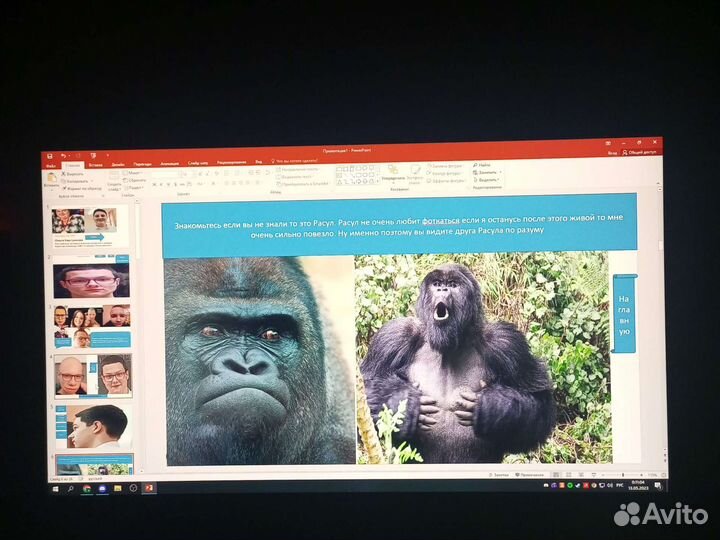Open Упорядочить arrange menu
Screen dimensions: 720x540
pos(393,173)
